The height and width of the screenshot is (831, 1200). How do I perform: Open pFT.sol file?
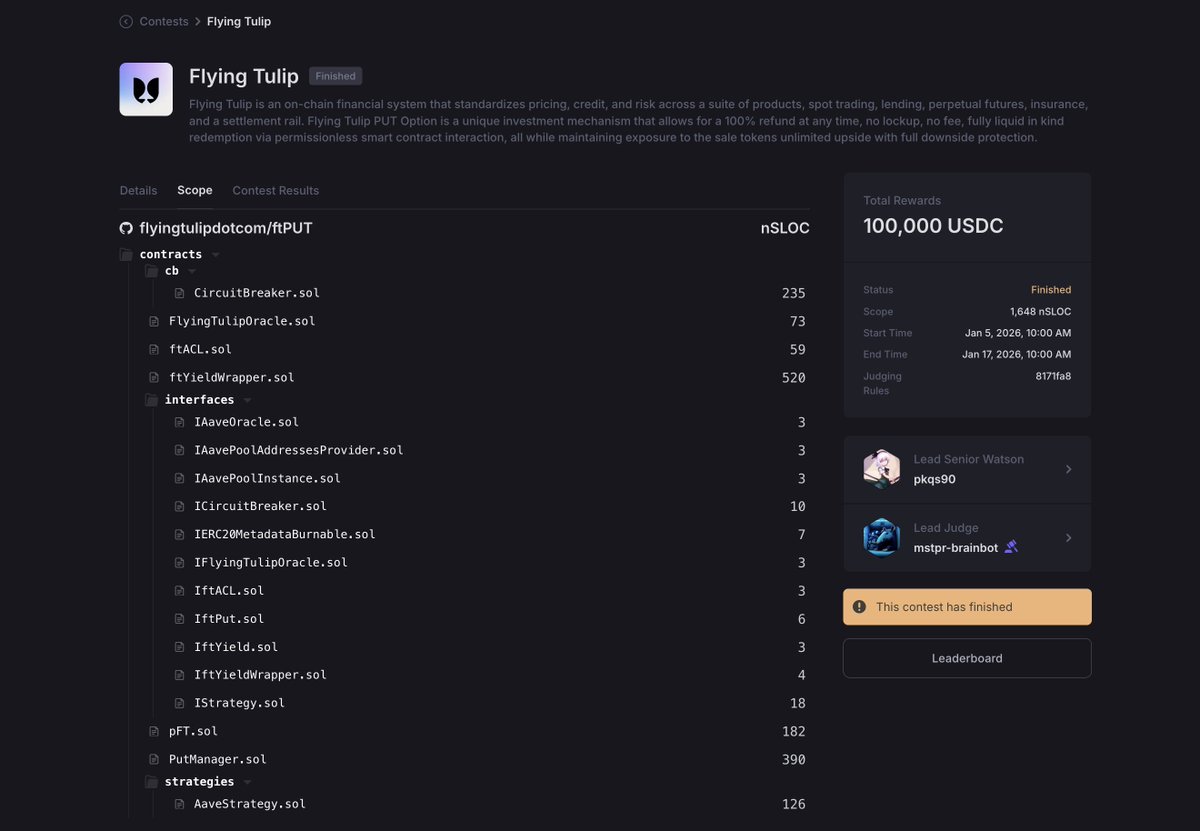(x=193, y=731)
